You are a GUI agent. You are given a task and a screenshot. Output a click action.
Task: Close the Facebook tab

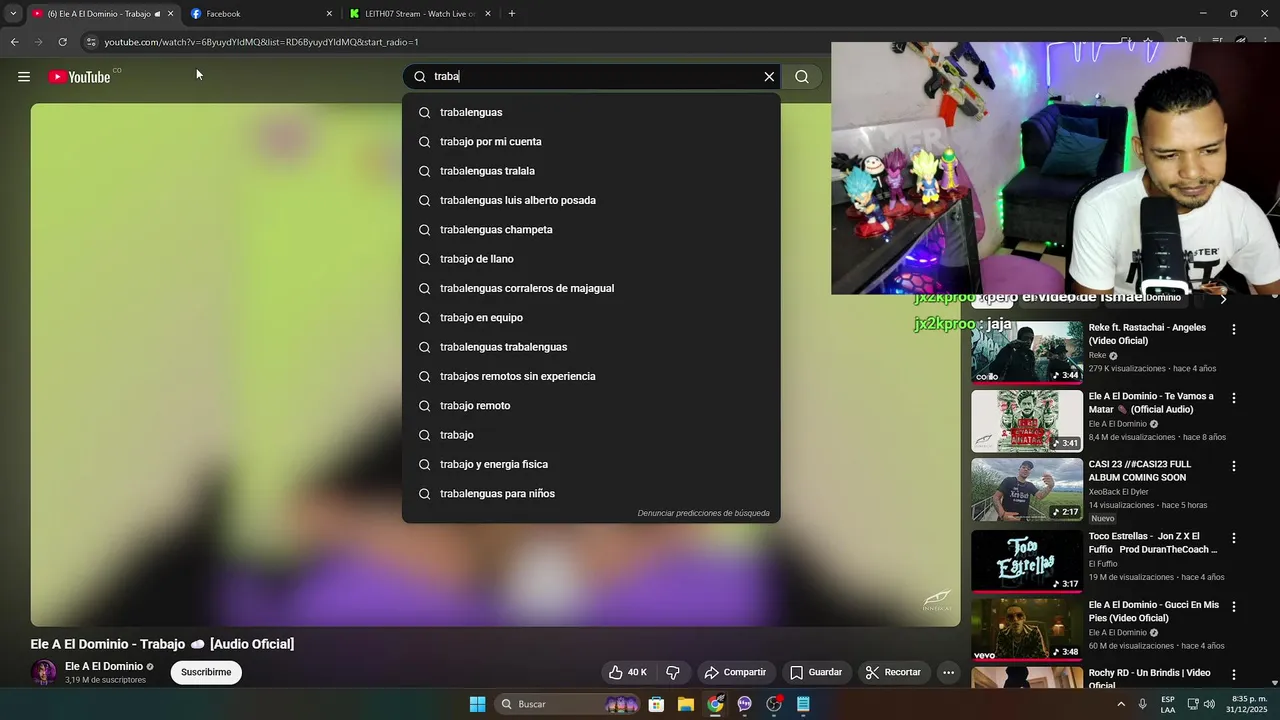[x=329, y=14]
